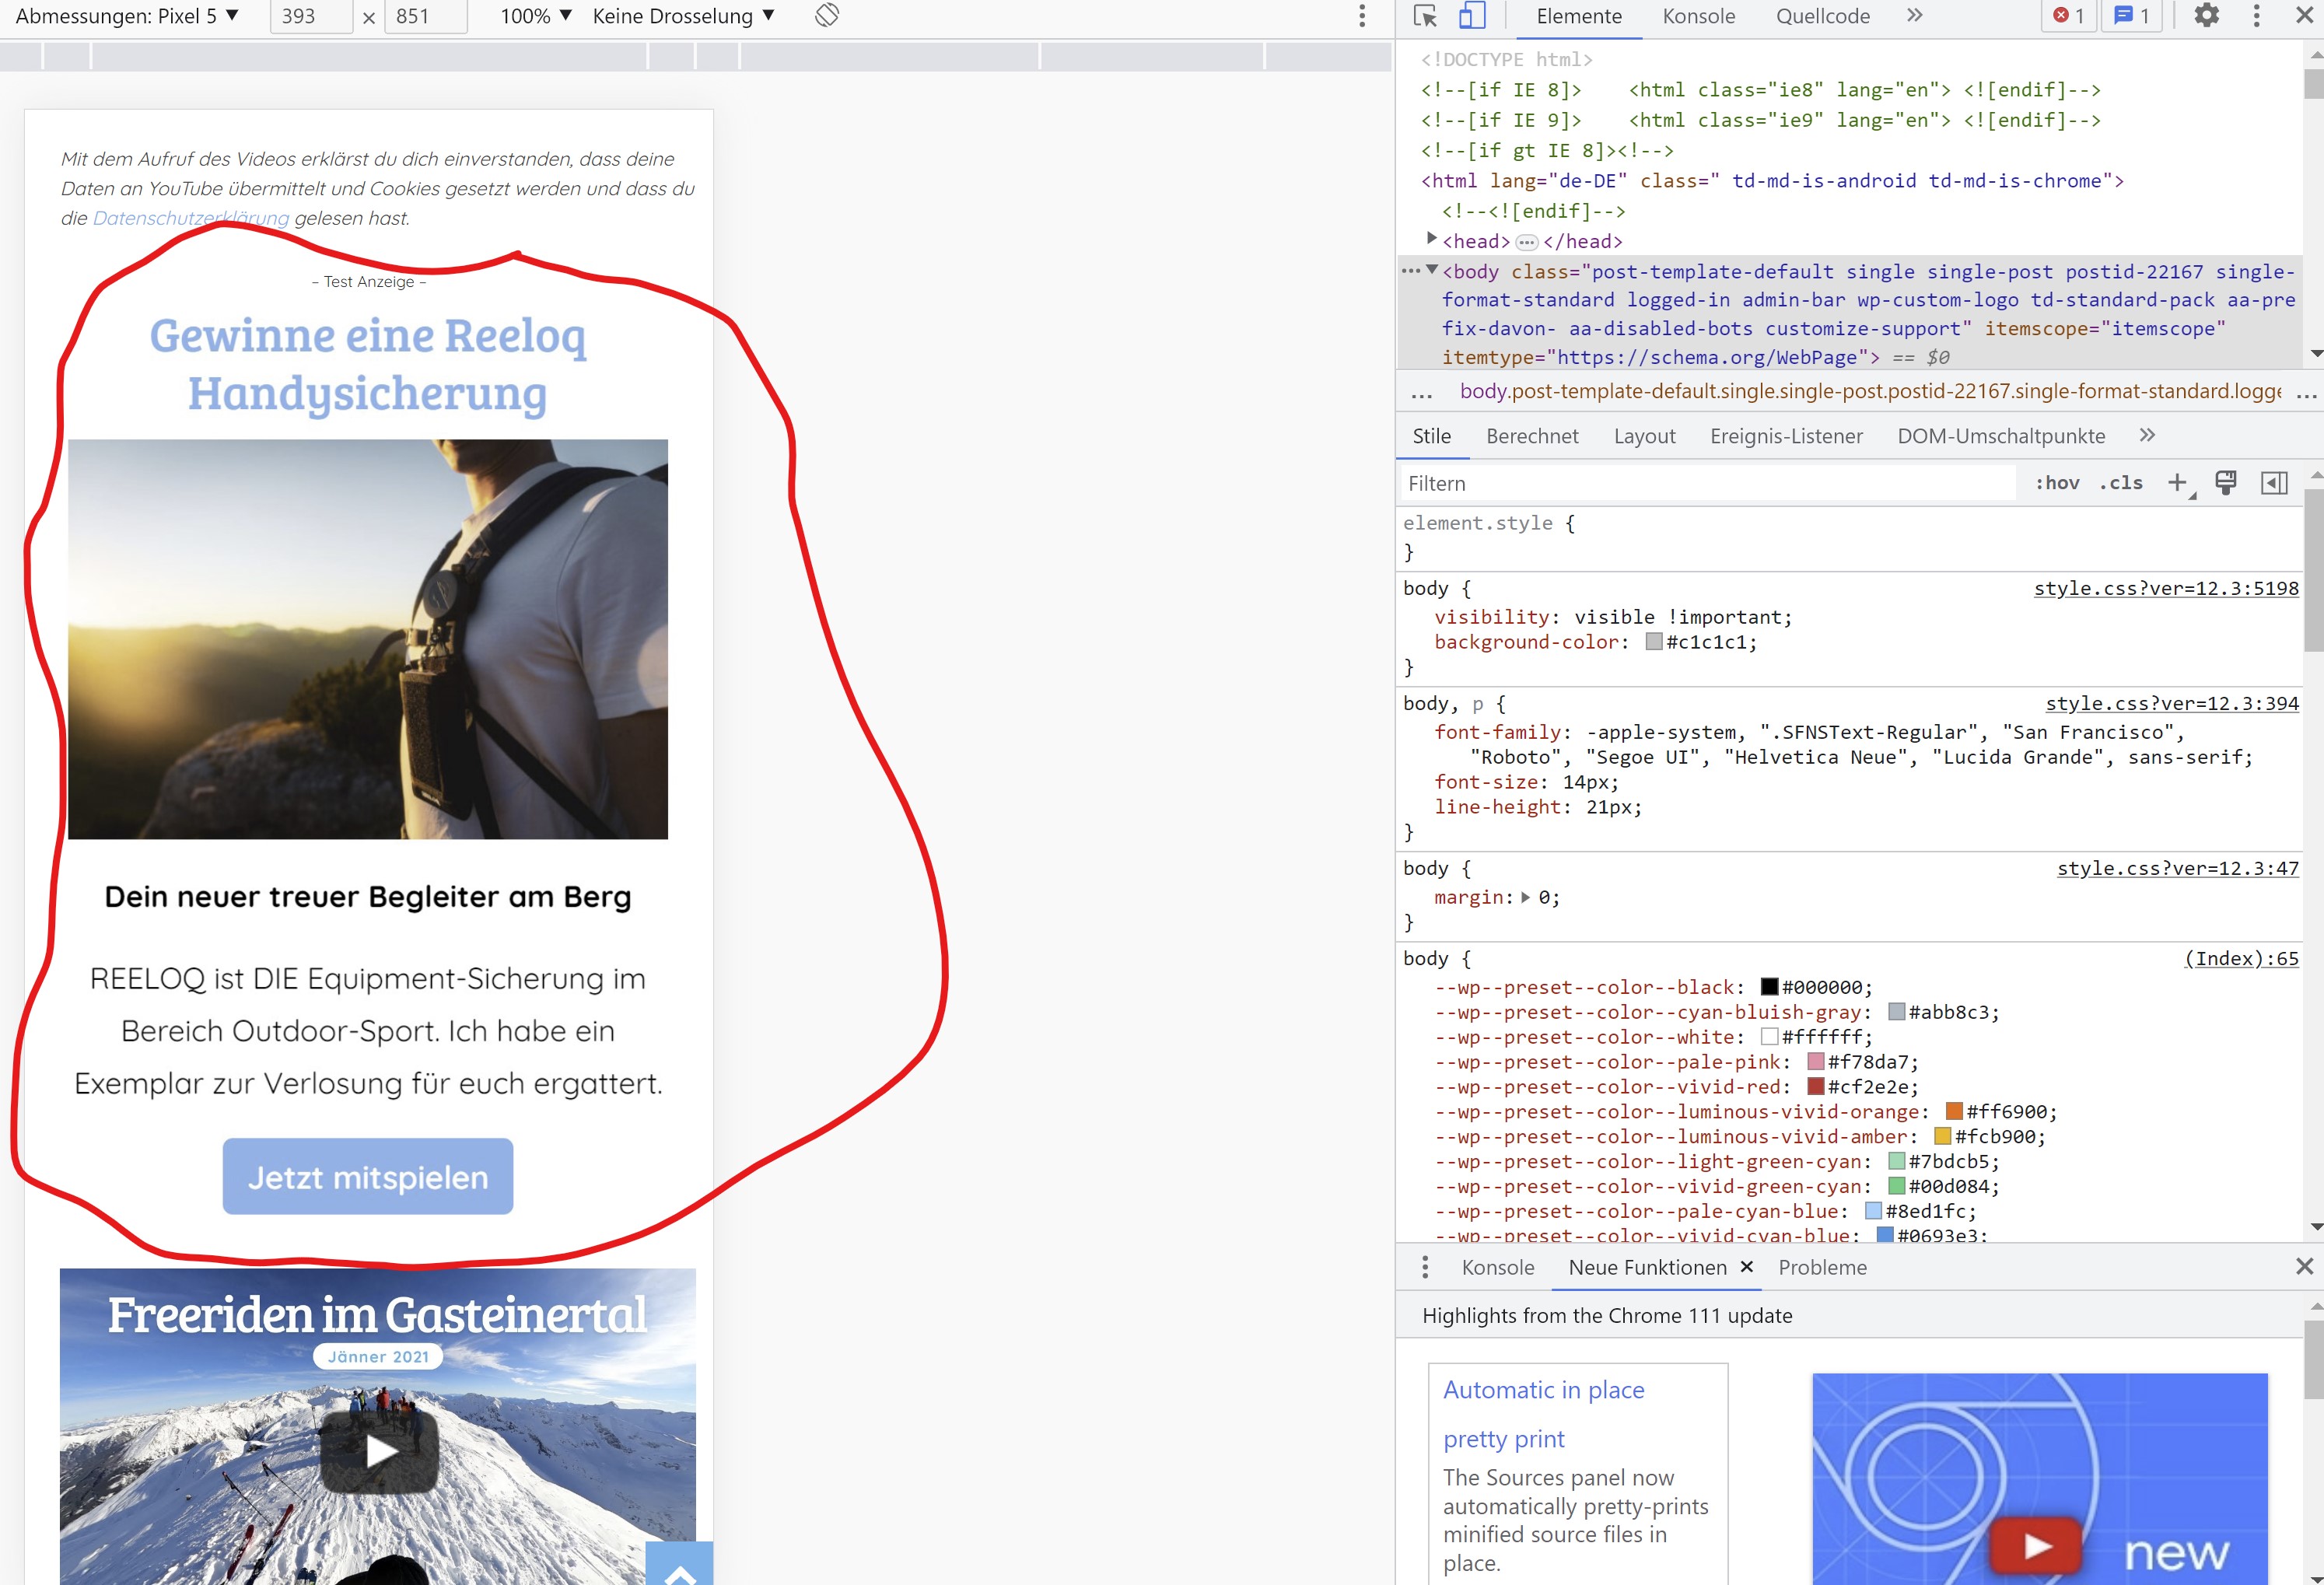Open the Datenschutzerklärung link
Image resolution: width=2324 pixels, height=1585 pixels.
[190, 218]
